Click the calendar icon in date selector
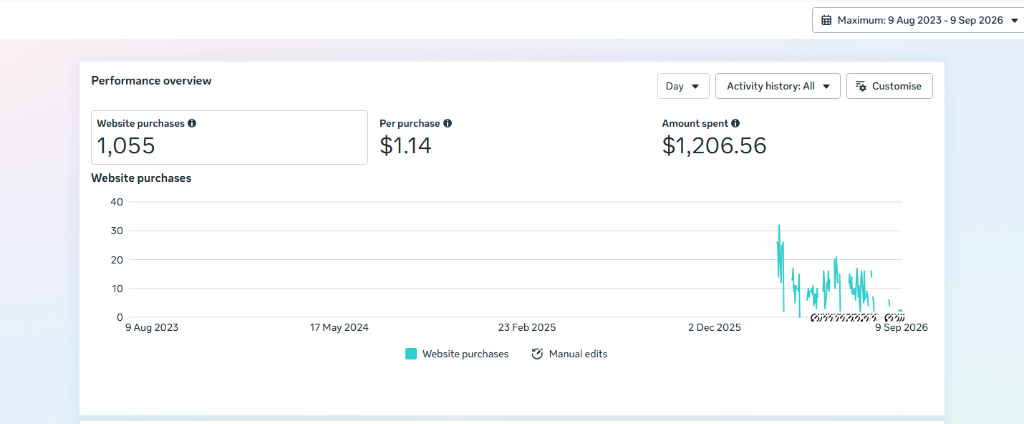This screenshot has width=1024, height=424. point(826,20)
